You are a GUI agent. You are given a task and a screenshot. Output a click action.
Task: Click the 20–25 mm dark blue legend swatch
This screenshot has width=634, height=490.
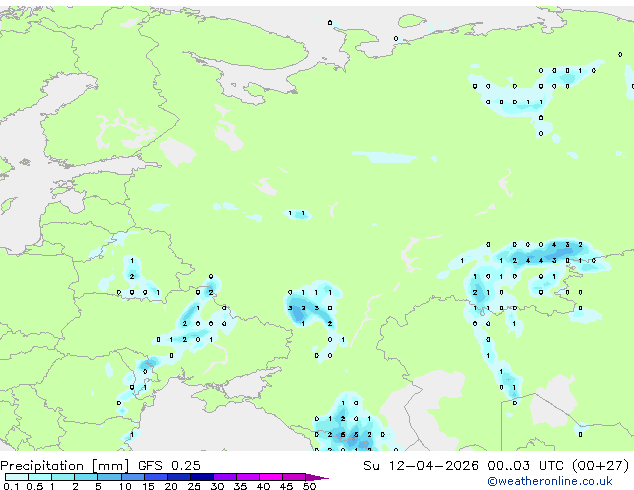pos(178,477)
